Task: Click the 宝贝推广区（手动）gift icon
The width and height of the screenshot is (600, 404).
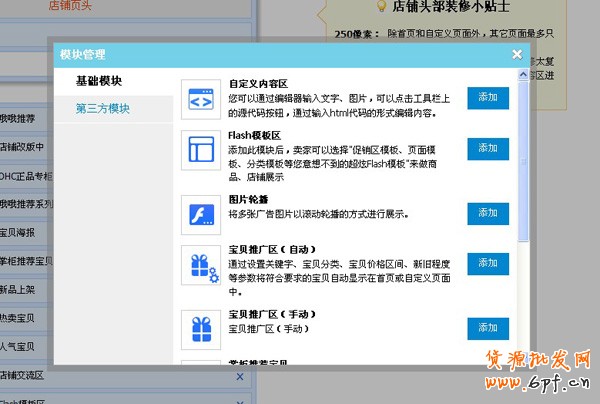Action: [201, 328]
